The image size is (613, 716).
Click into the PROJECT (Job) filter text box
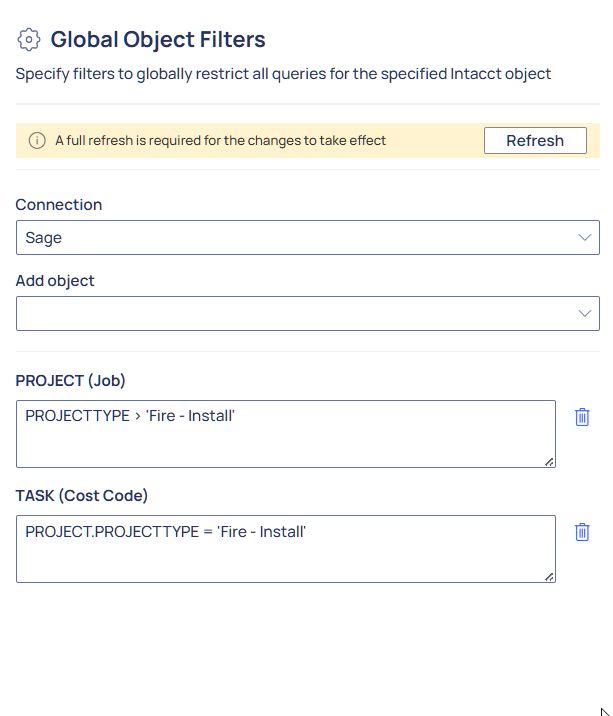pos(286,434)
